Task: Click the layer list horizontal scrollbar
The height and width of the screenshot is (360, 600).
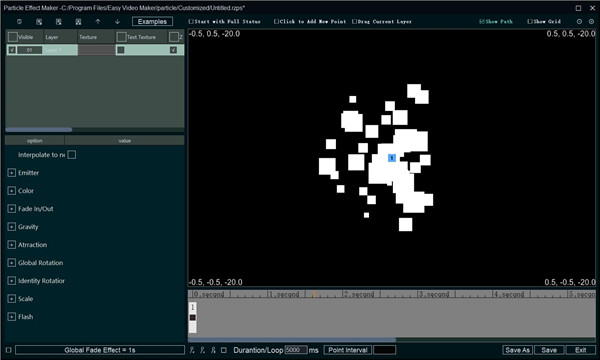Action: (x=39, y=130)
